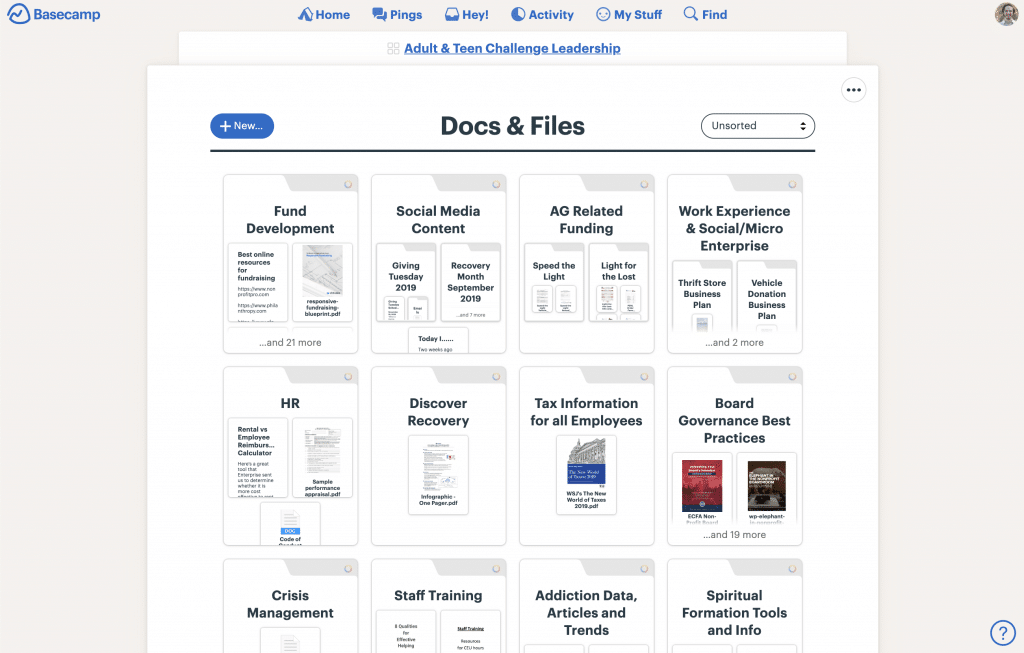
Task: Open ECFA Non-Profit Board file thumbnail
Action: point(702,488)
